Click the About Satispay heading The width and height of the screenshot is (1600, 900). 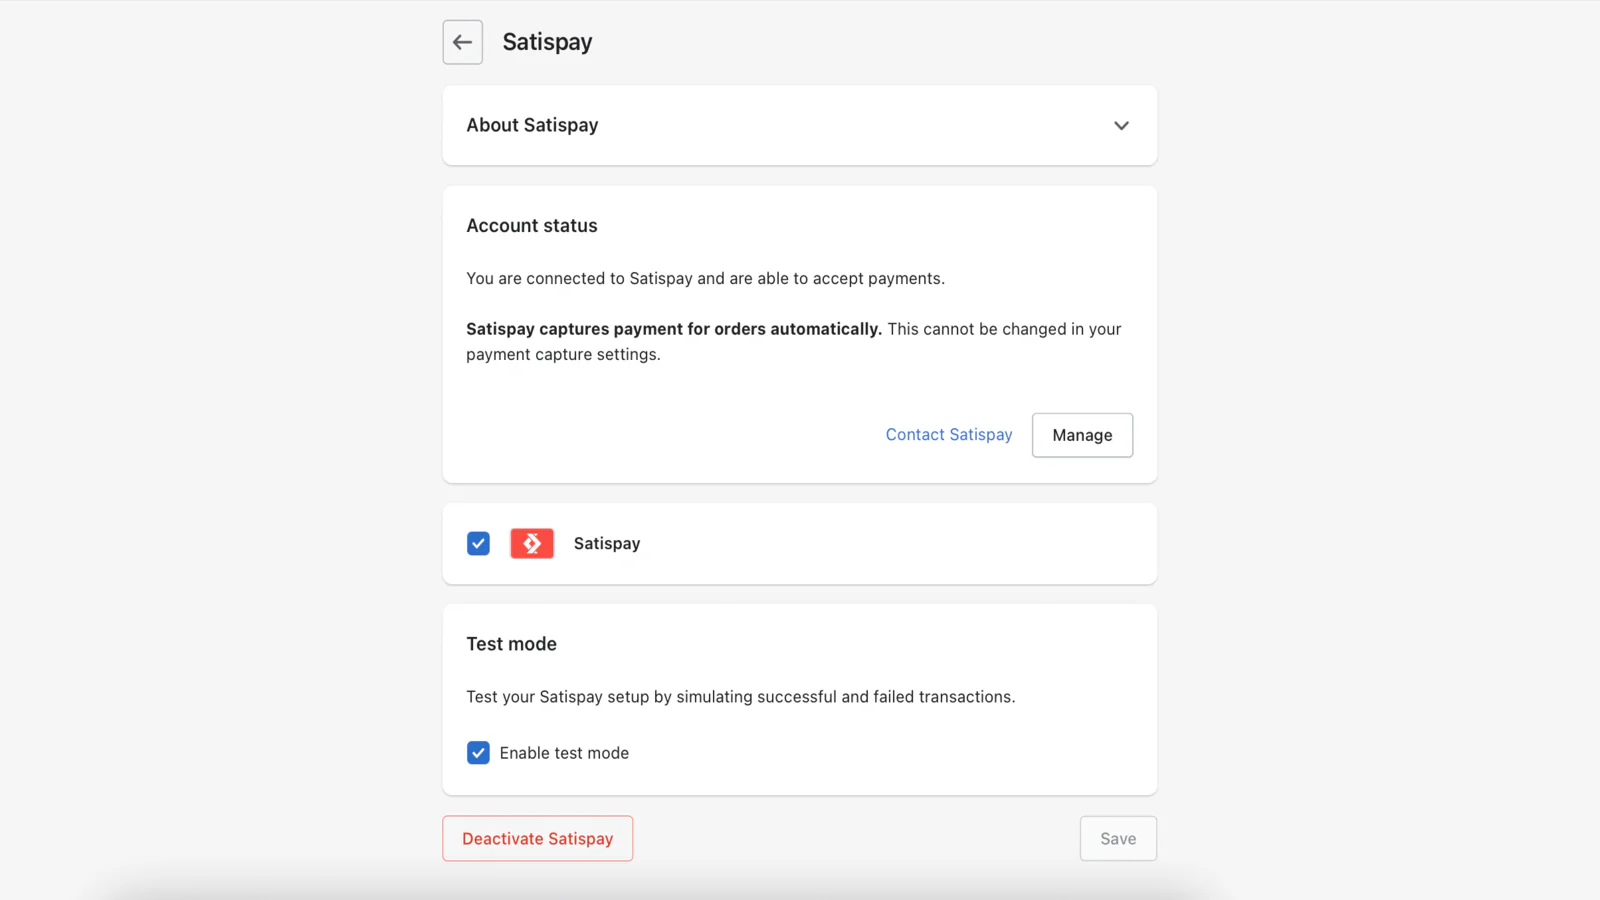pos(532,125)
